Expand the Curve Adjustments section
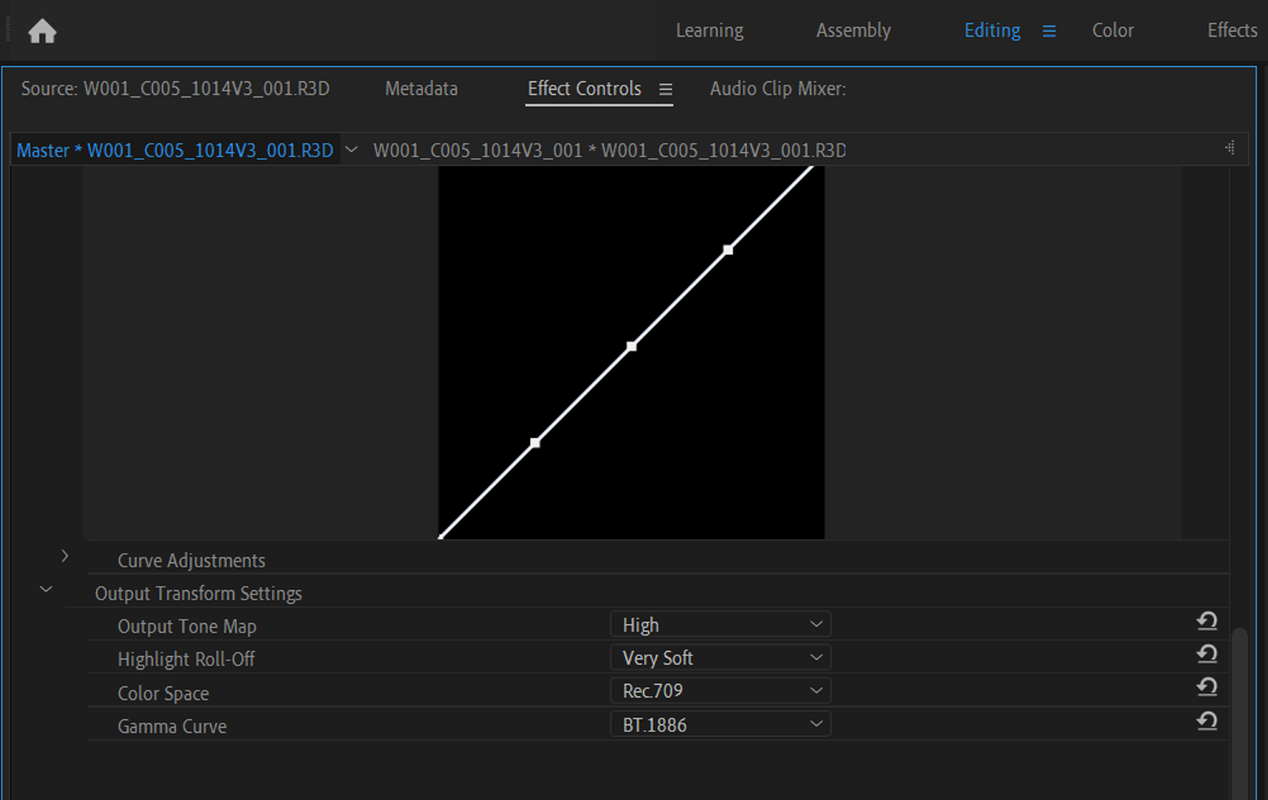The height and width of the screenshot is (800, 1268). tap(65, 556)
